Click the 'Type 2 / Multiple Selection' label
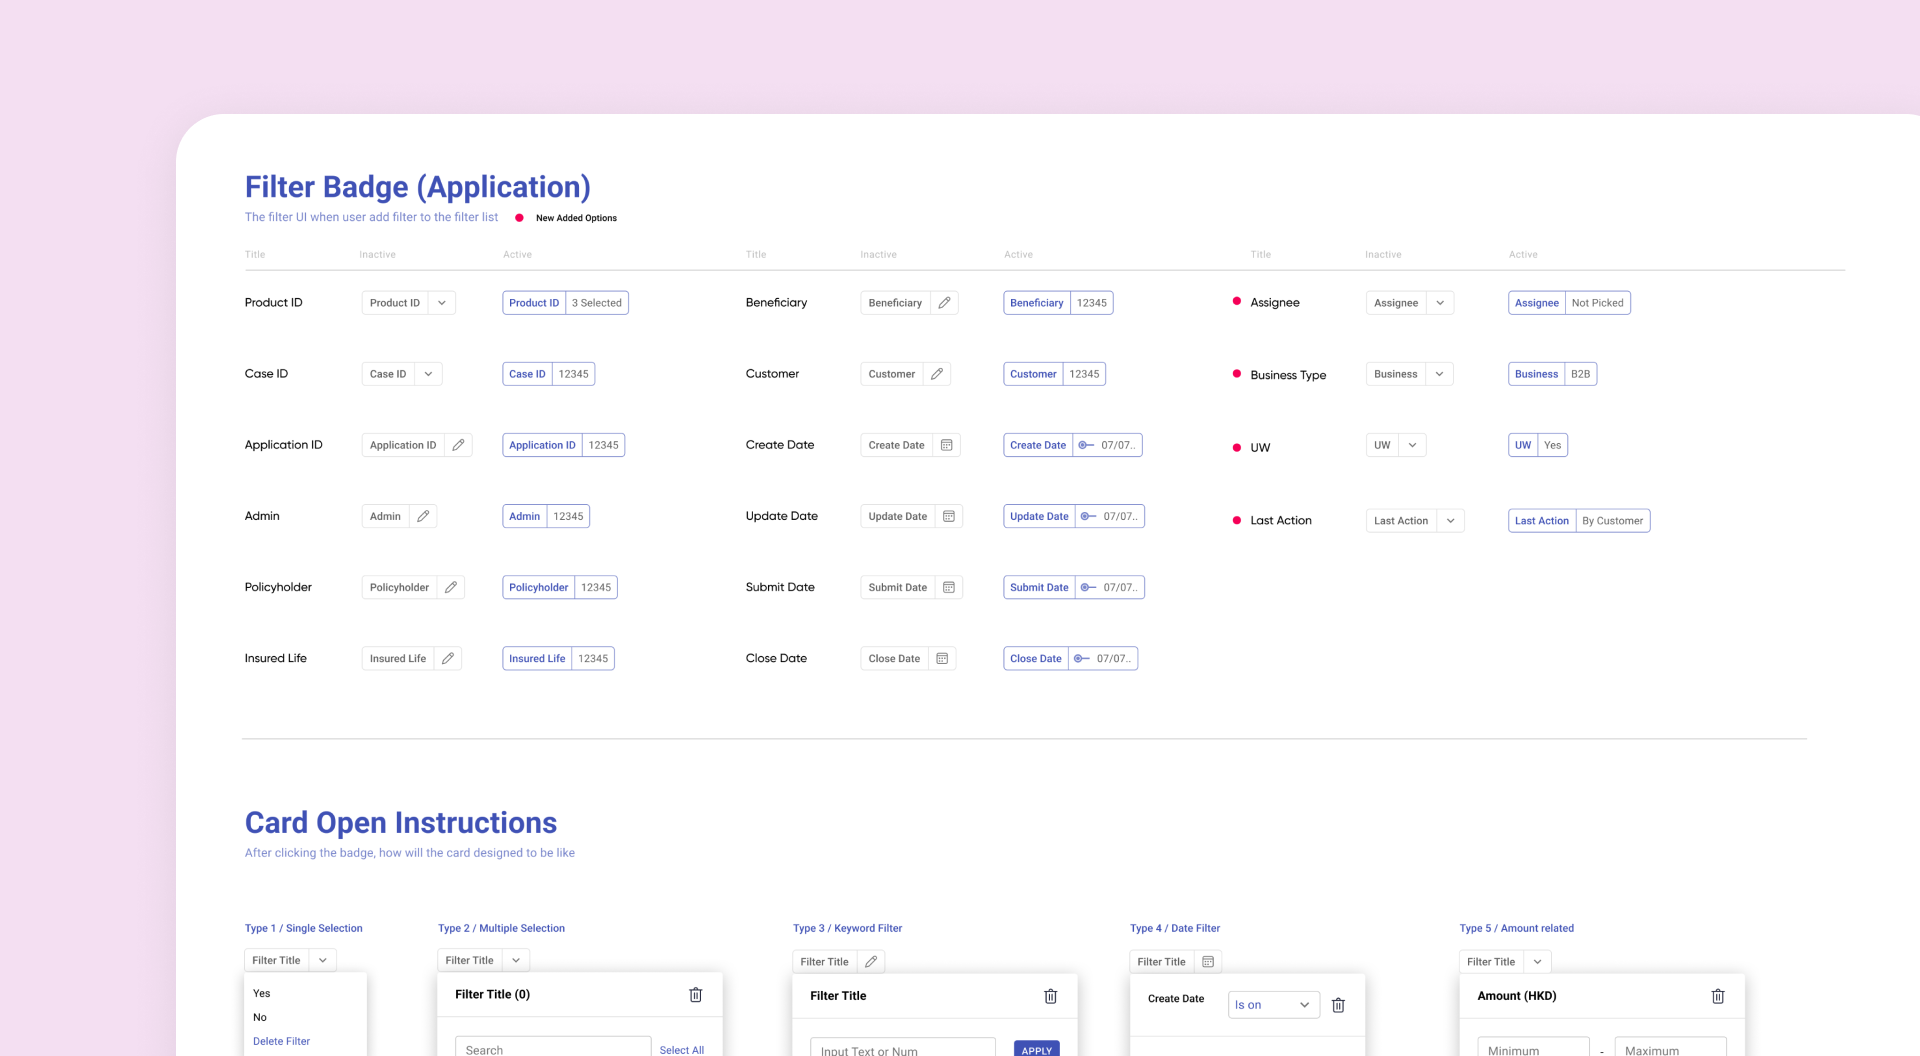1920x1056 pixels. coord(501,928)
